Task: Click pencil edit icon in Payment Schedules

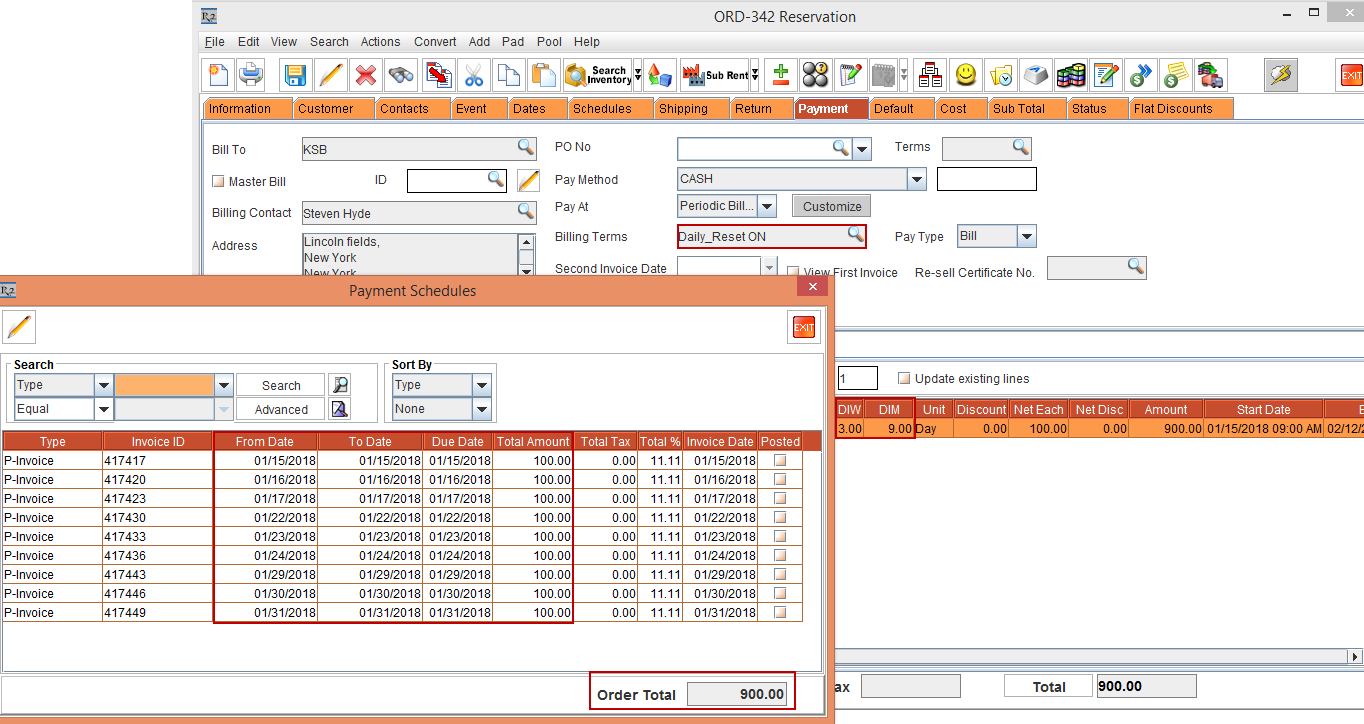Action: [x=19, y=327]
